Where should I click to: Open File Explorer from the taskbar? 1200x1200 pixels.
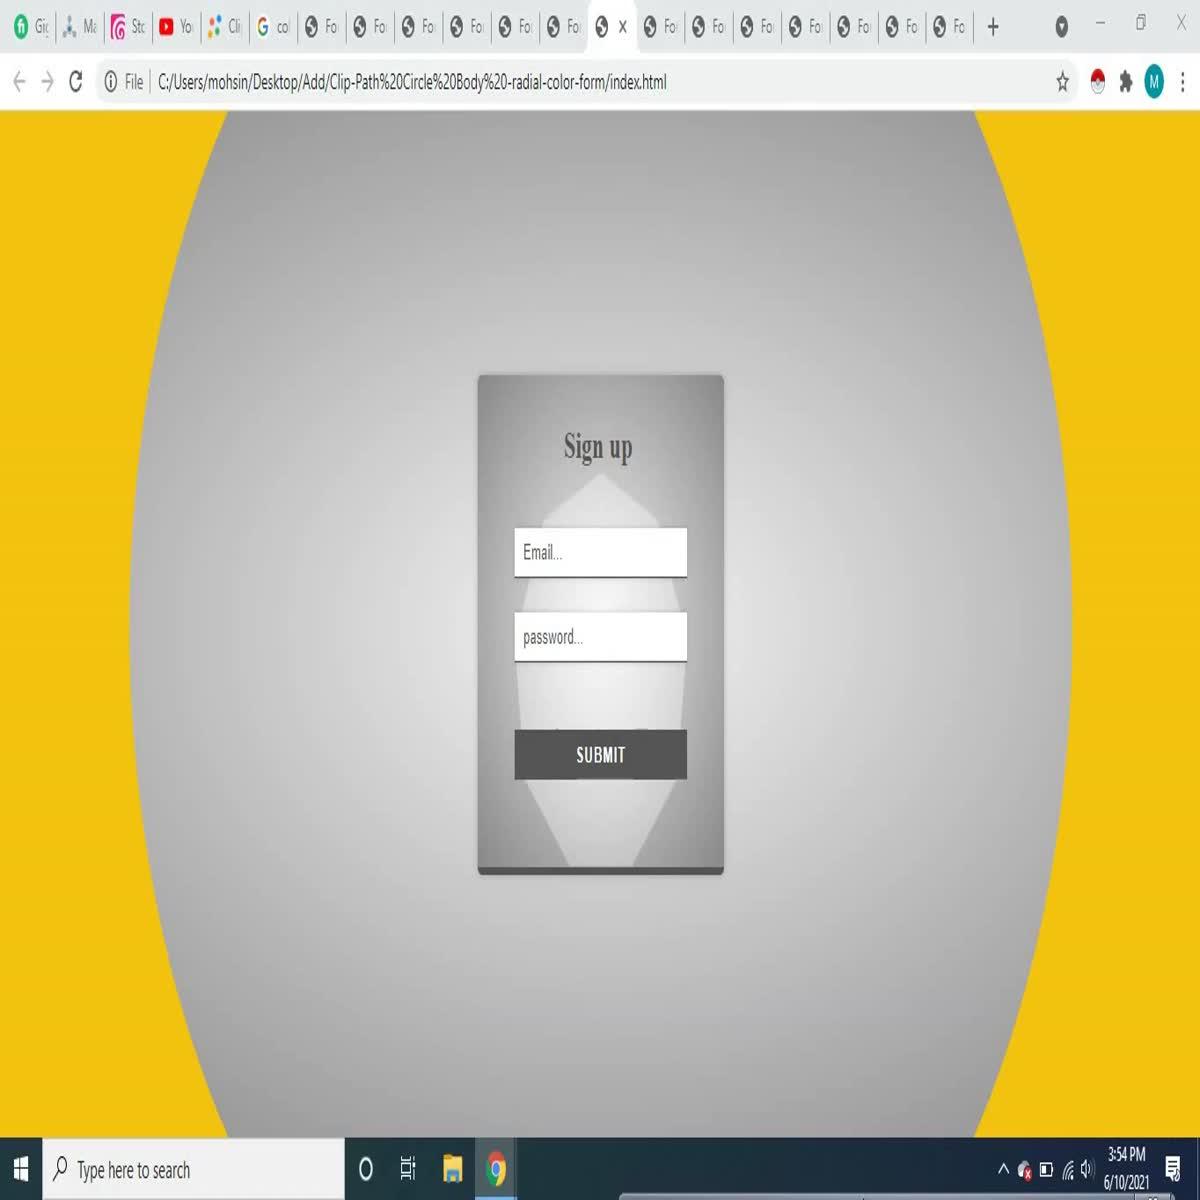tap(452, 1169)
